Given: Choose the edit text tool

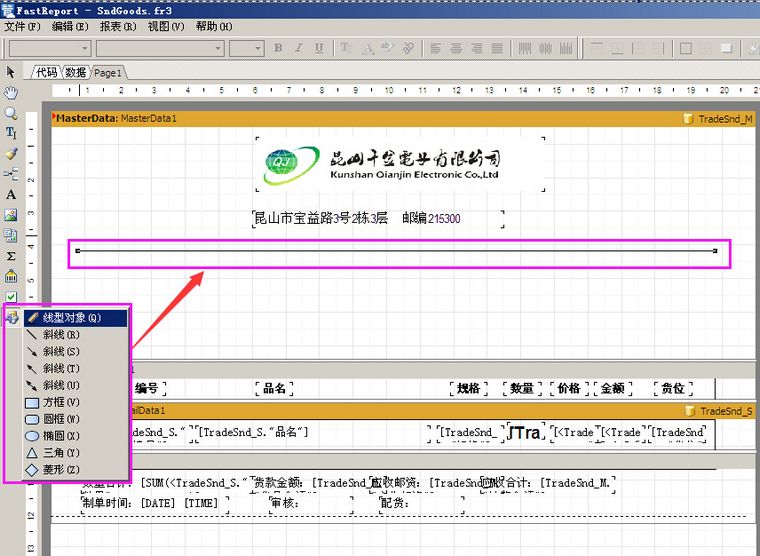Looking at the screenshot, I should (11, 133).
